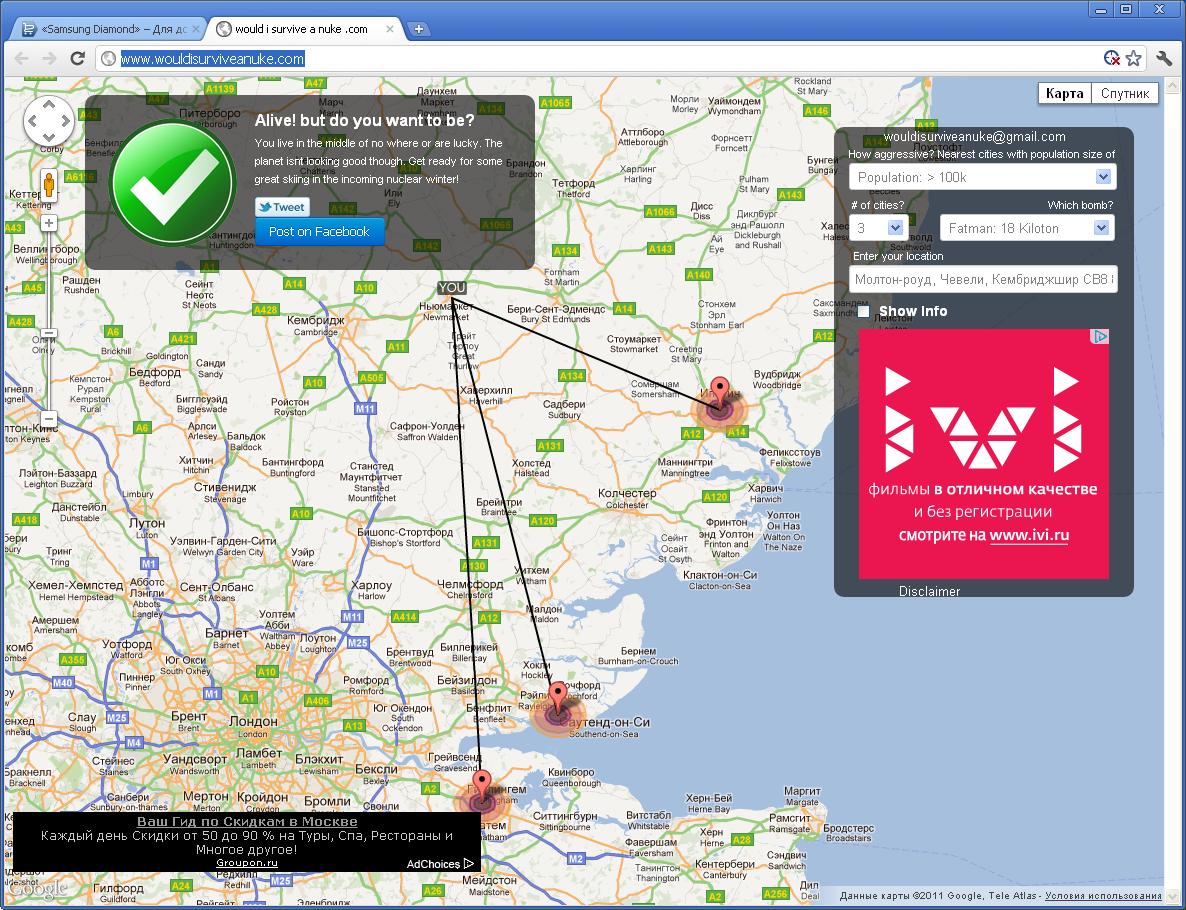The image size is (1186, 910).
Task: Click the 'Which bomb?' label
Action: tap(1080, 205)
